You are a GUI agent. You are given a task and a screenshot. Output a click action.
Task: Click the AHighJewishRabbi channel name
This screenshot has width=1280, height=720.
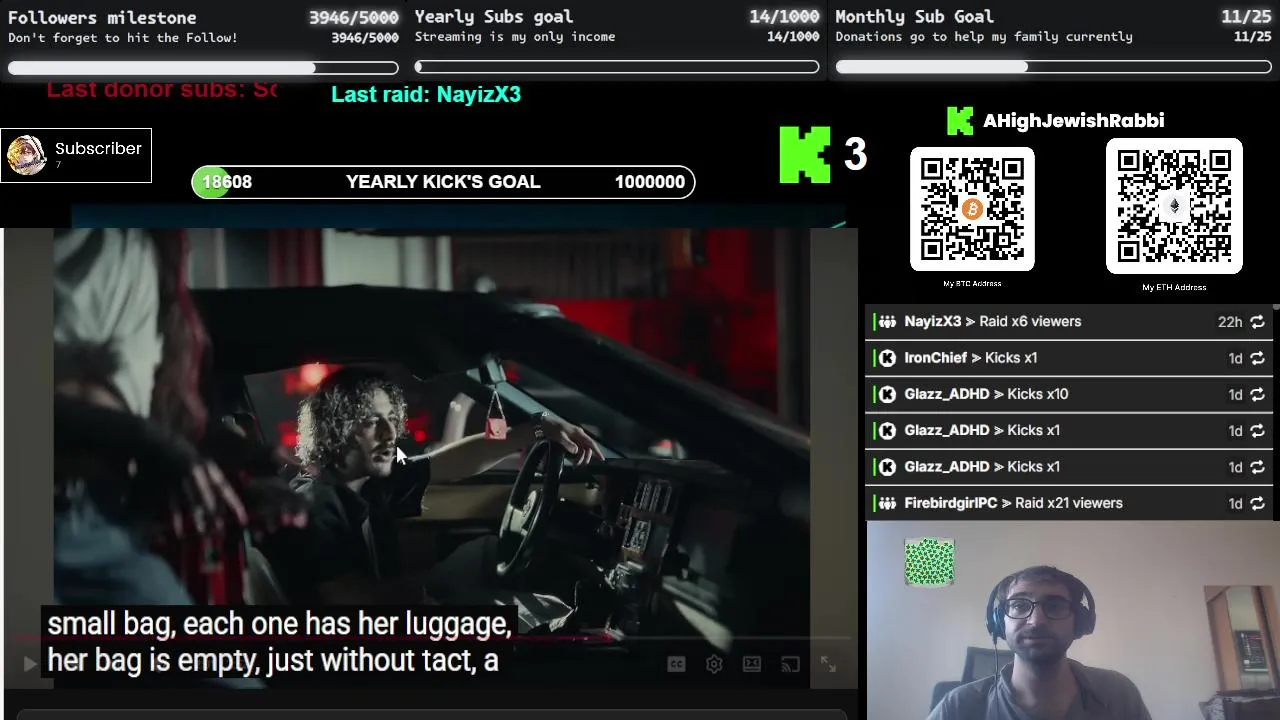[1073, 121]
